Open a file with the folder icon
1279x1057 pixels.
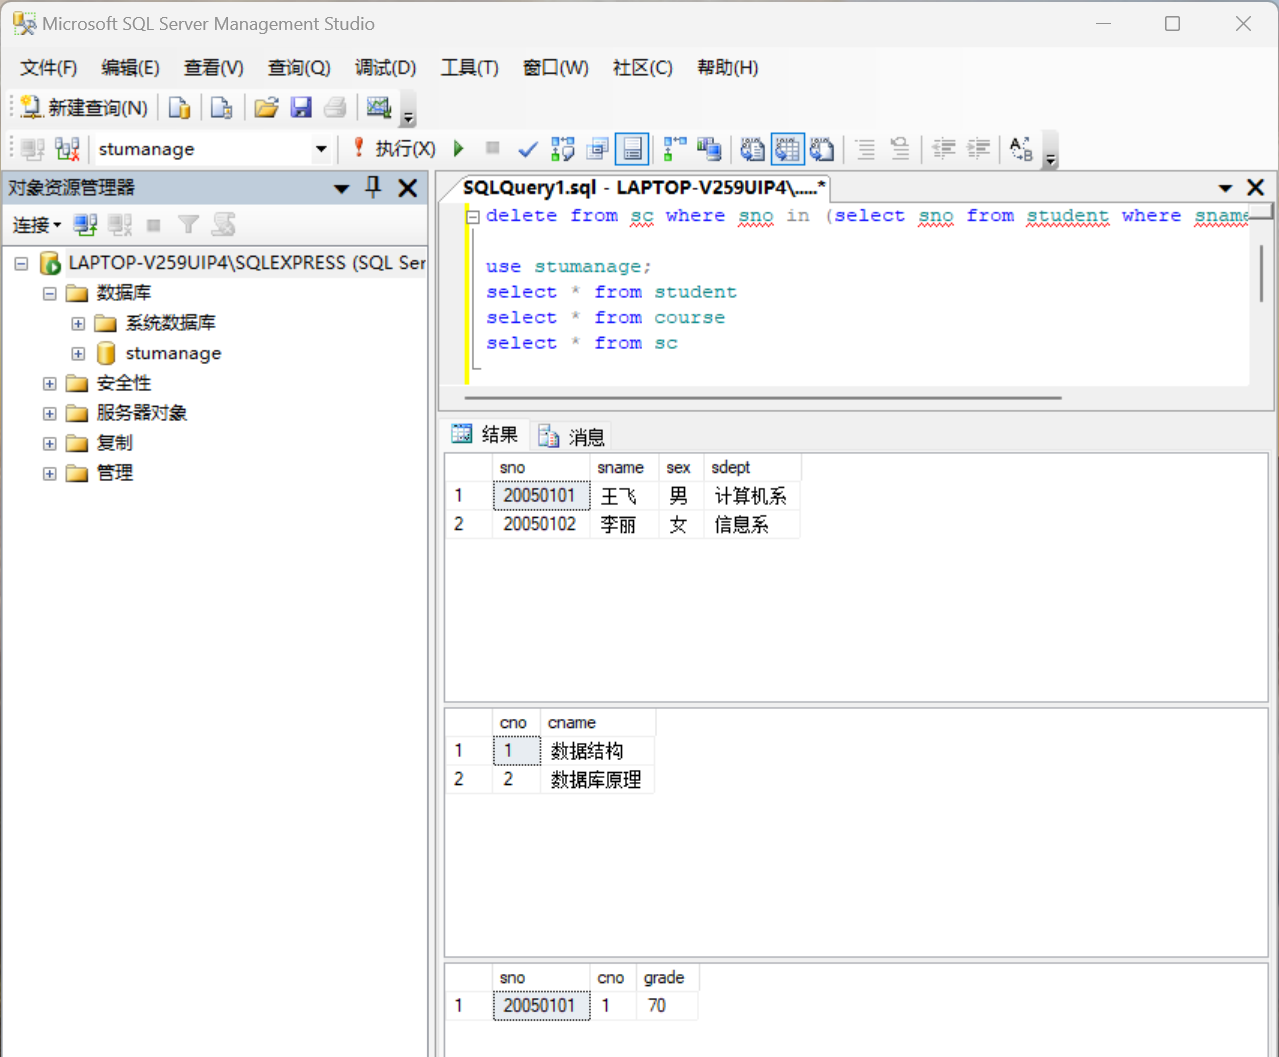tap(266, 107)
